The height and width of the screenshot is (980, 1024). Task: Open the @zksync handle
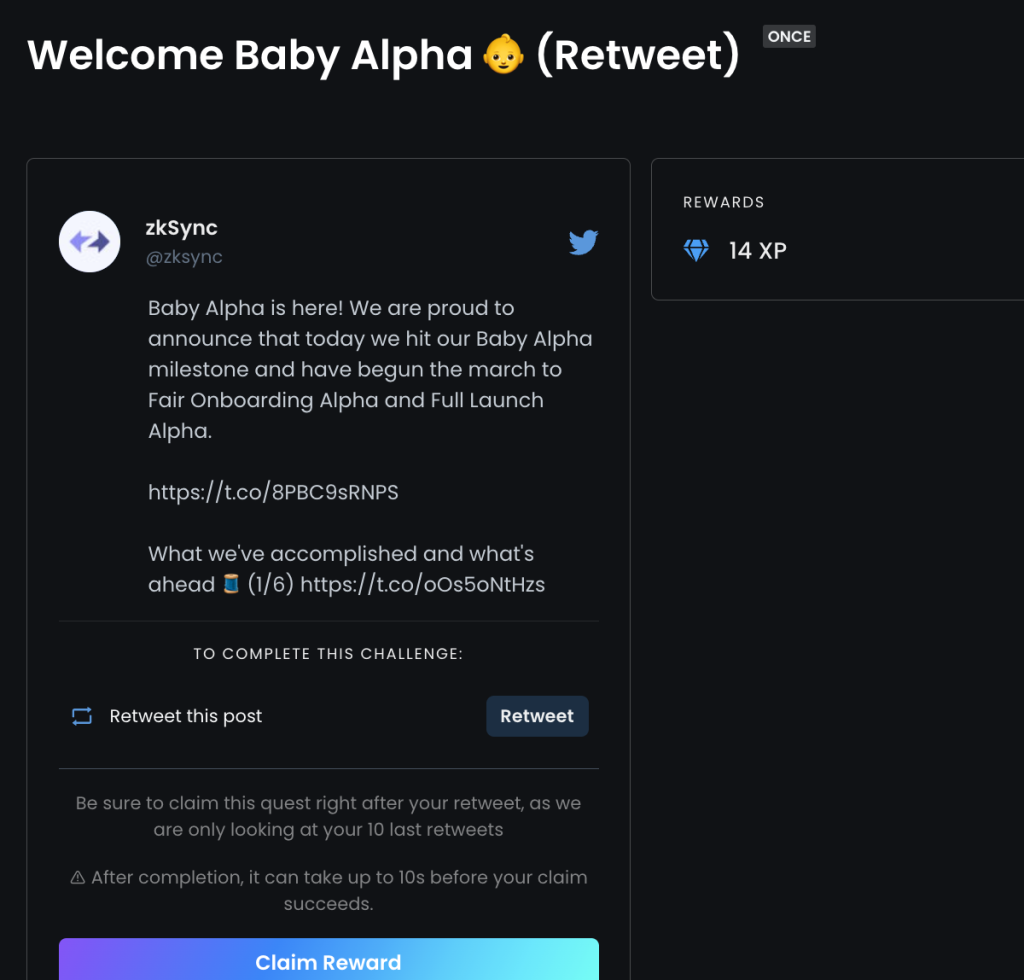184,257
